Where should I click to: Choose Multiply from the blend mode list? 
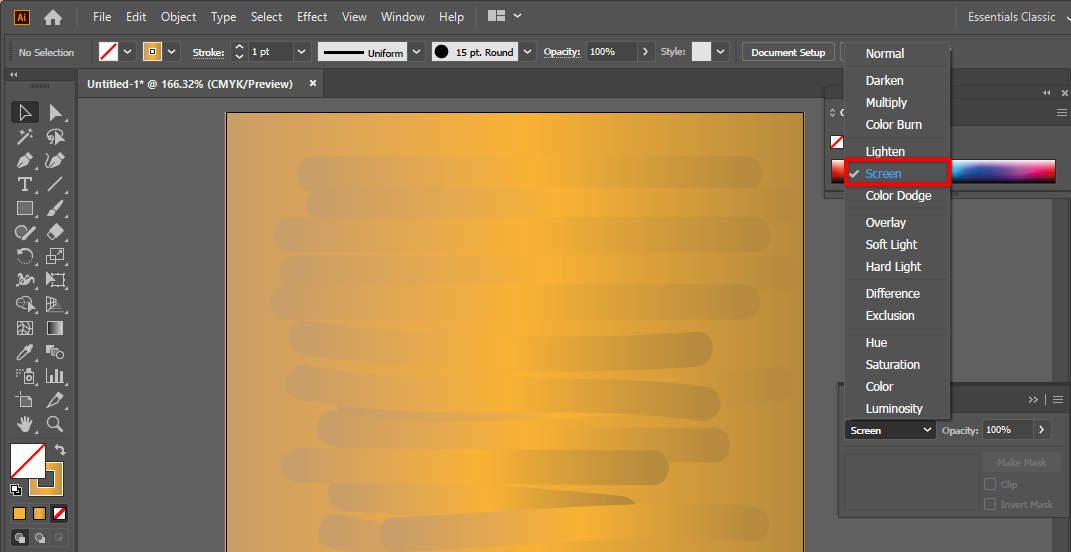(886, 102)
